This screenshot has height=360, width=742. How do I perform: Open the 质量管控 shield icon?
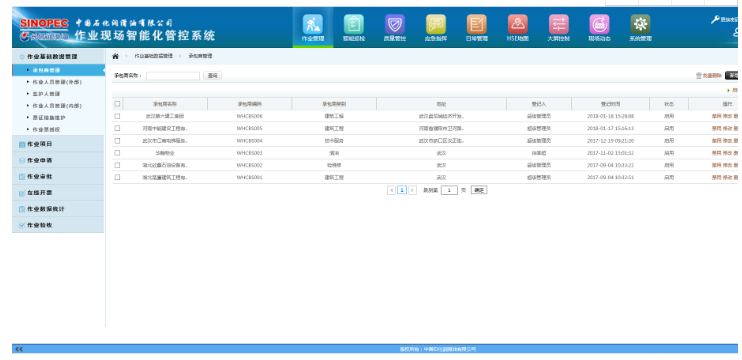[395, 24]
